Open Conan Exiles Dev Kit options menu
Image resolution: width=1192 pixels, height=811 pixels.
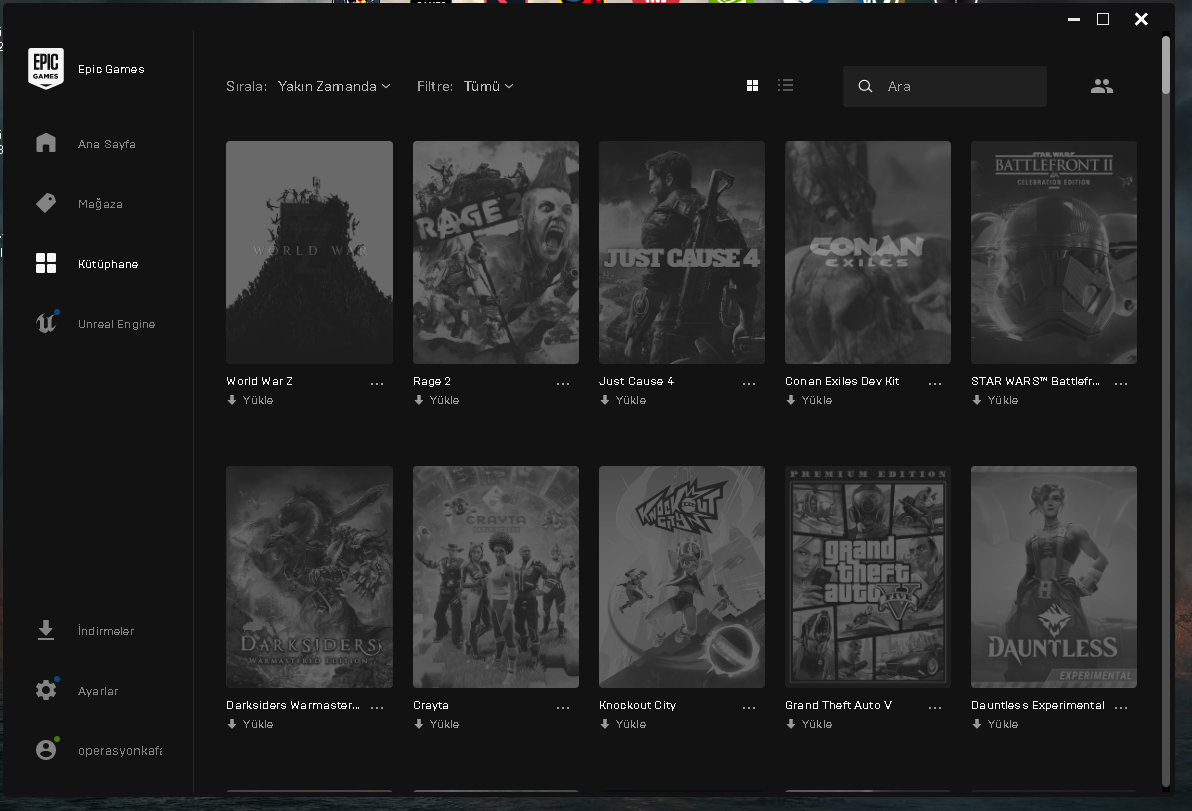tap(935, 384)
